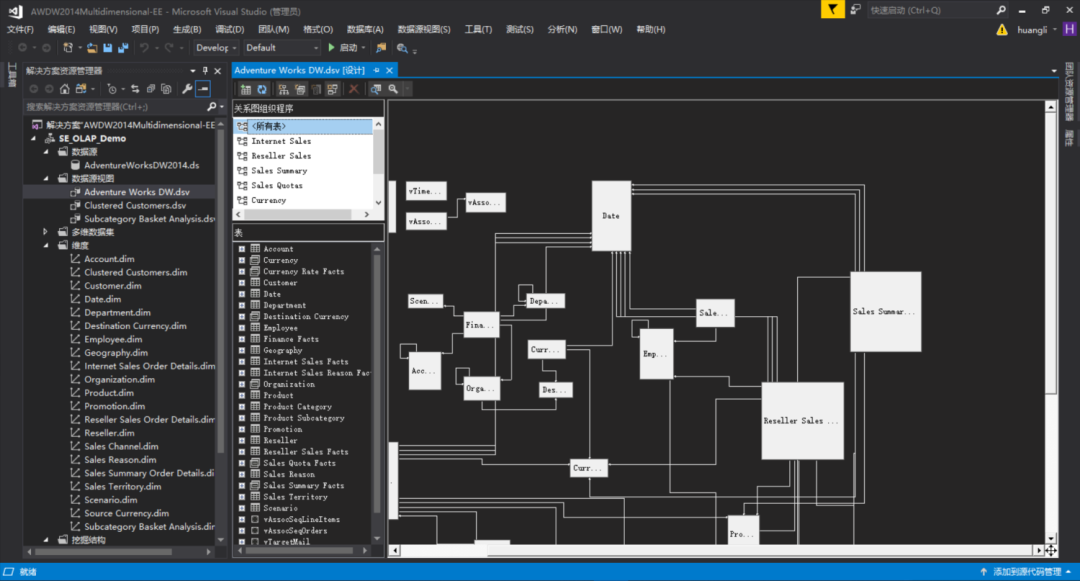Open the Start button dropdown arrow
The image size is (1080, 581).
(x=363, y=48)
